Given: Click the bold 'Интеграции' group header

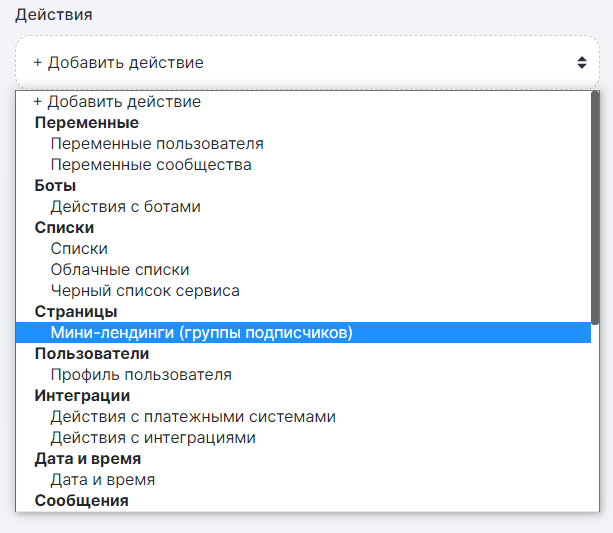Looking at the screenshot, I should click(x=82, y=396).
